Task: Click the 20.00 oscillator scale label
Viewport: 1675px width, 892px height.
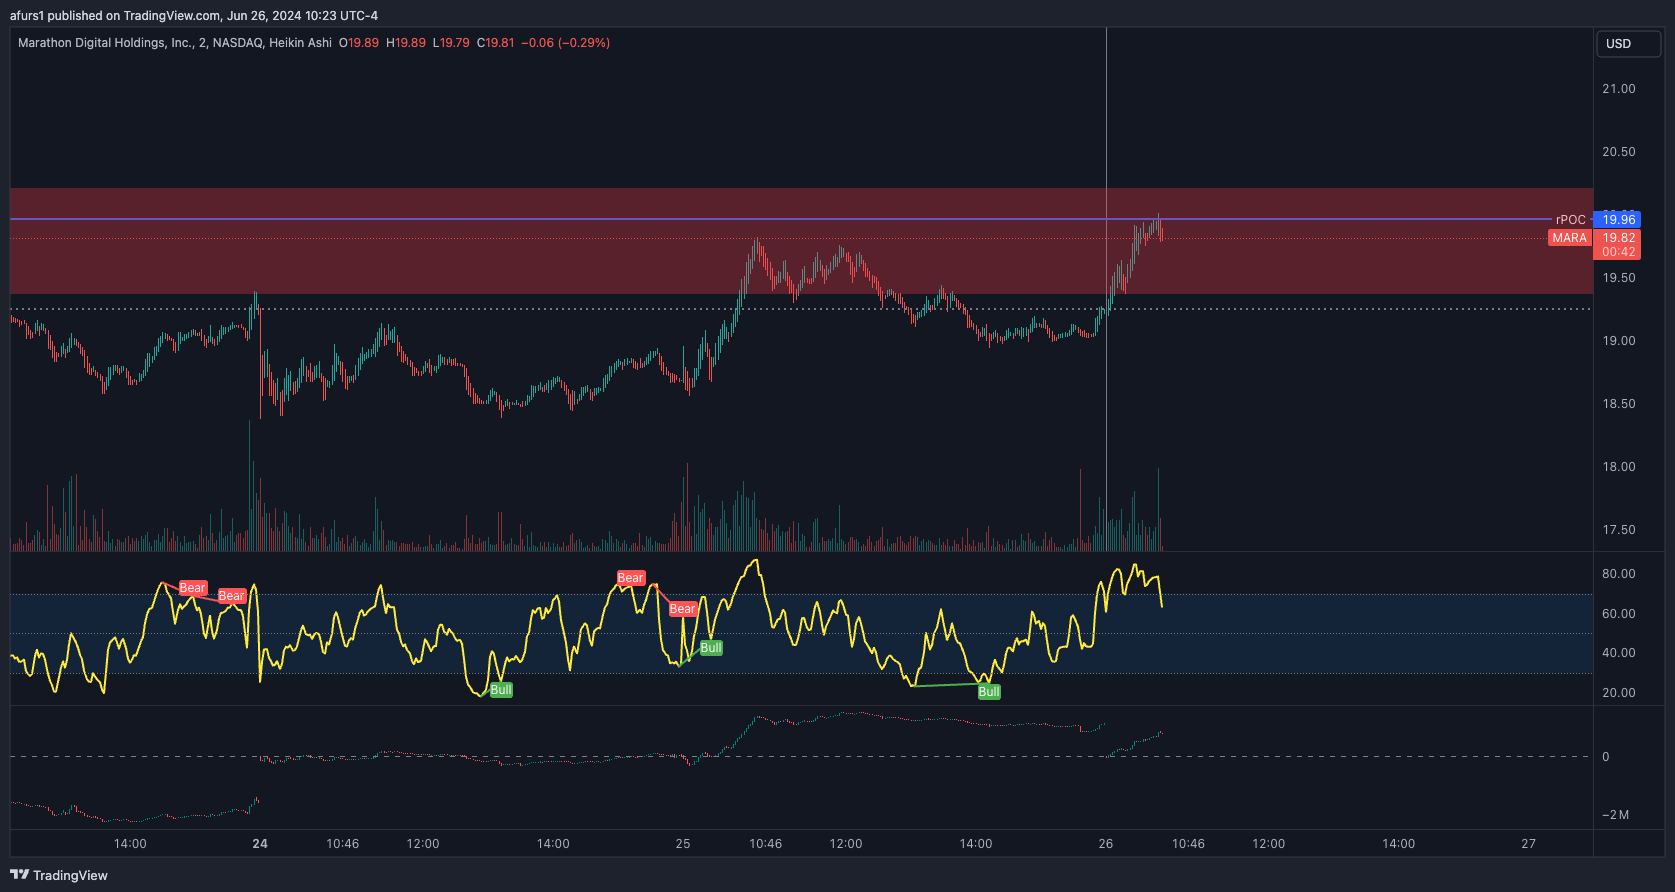Action: click(x=1619, y=693)
